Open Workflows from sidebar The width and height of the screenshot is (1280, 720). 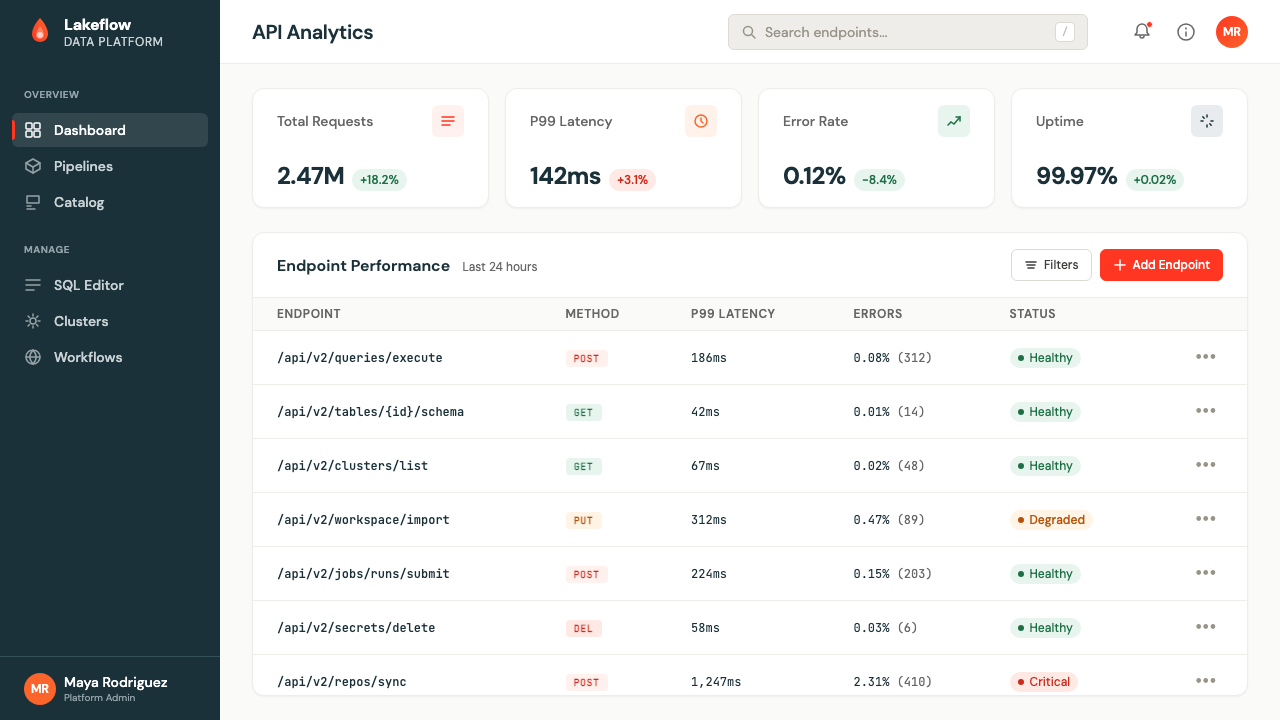tap(110, 357)
